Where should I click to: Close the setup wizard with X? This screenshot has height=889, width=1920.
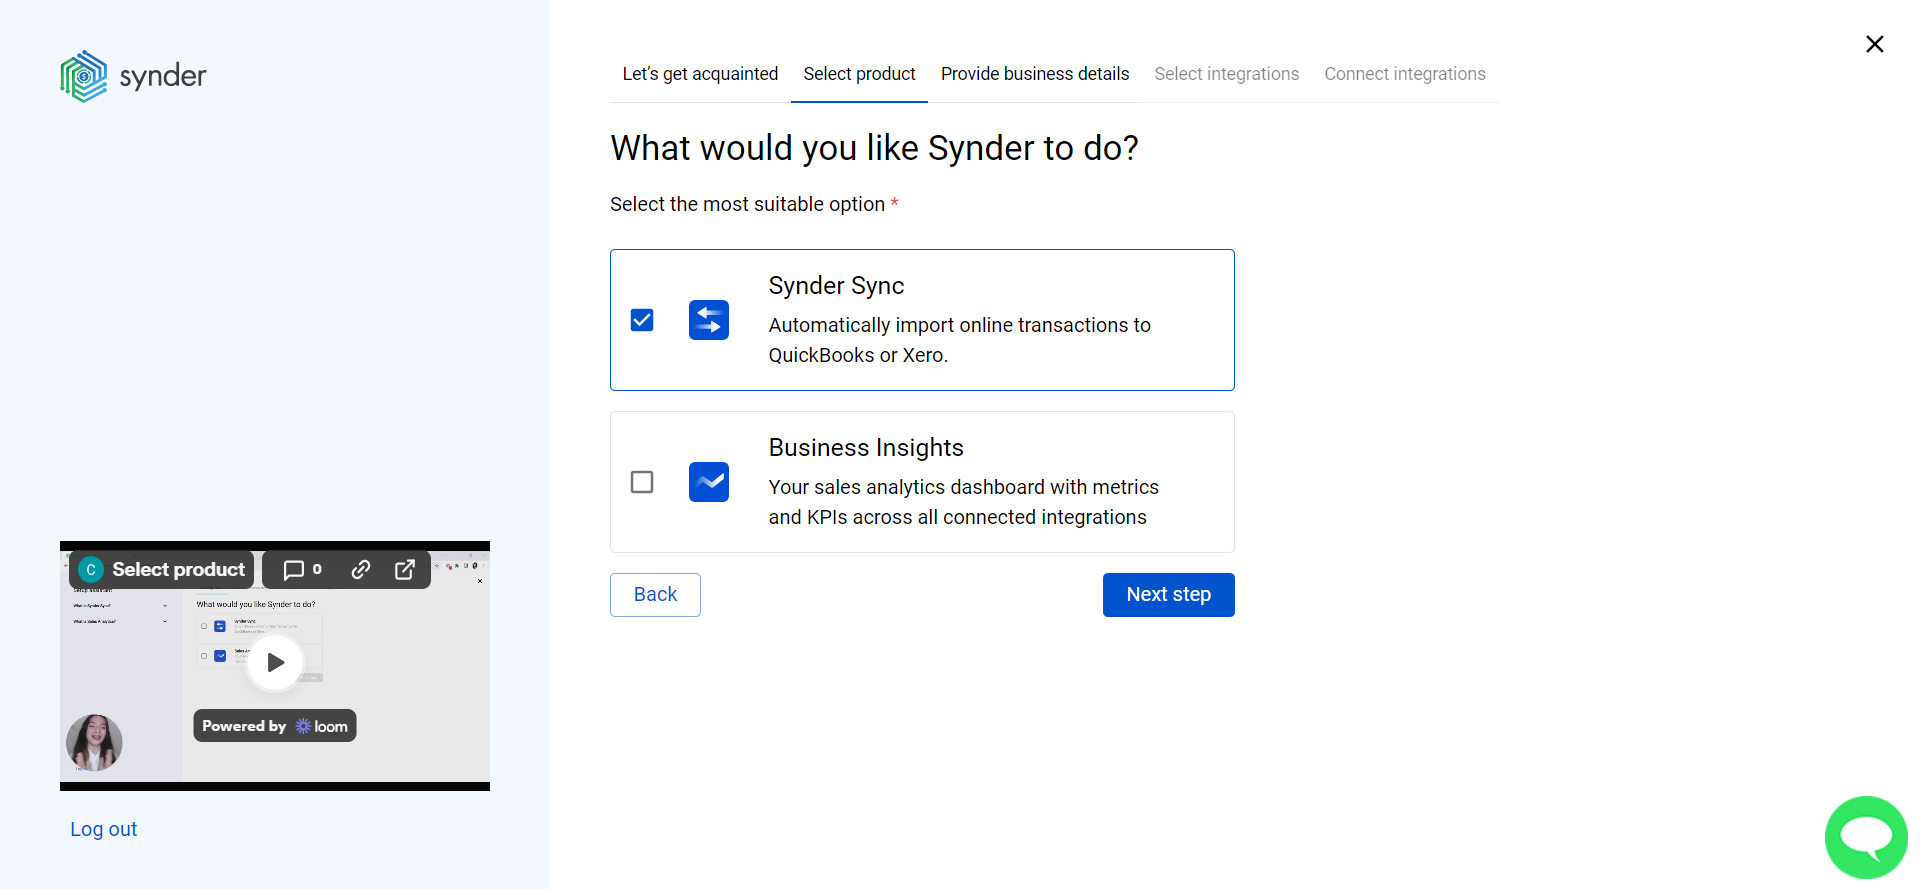click(1874, 44)
